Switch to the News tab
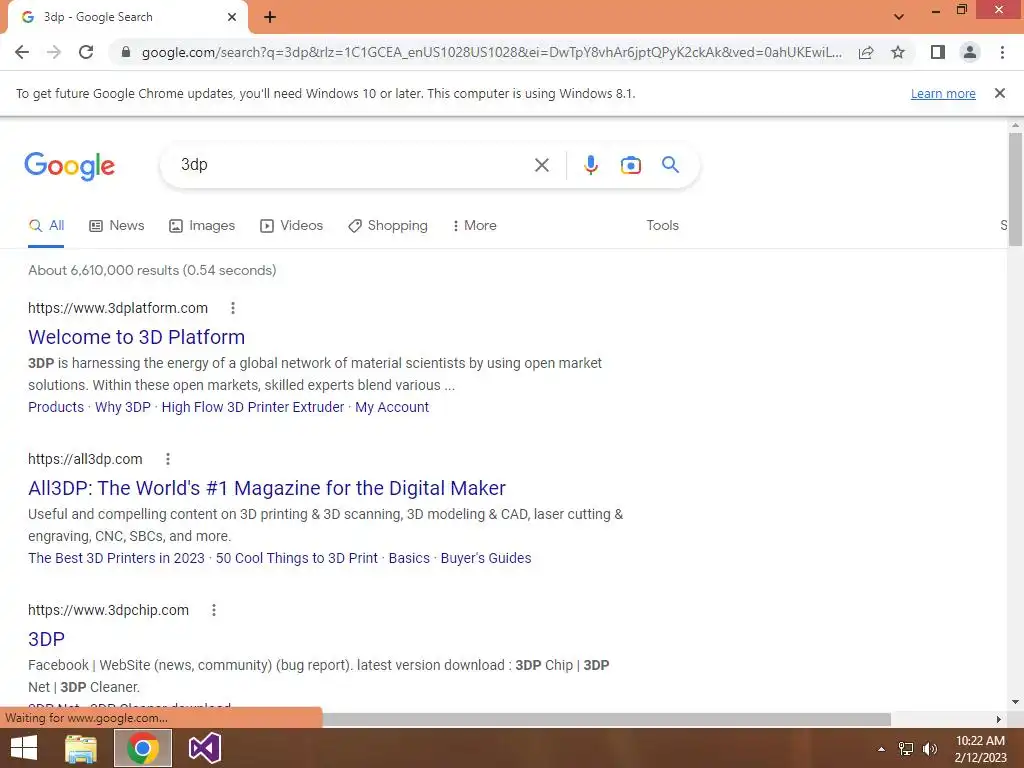1024x768 pixels. (117, 226)
